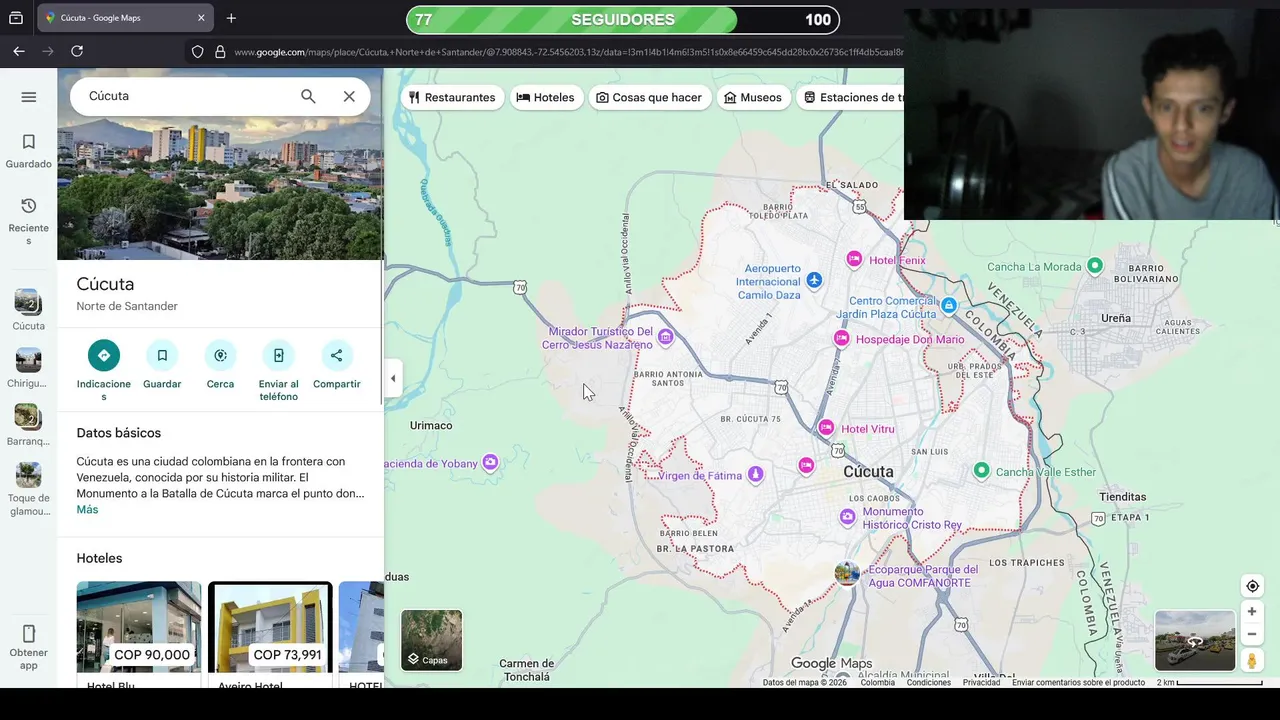The height and width of the screenshot is (720, 1280).
Task: Click Monumento Histórico Cristo Rey pin
Action: [848, 517]
